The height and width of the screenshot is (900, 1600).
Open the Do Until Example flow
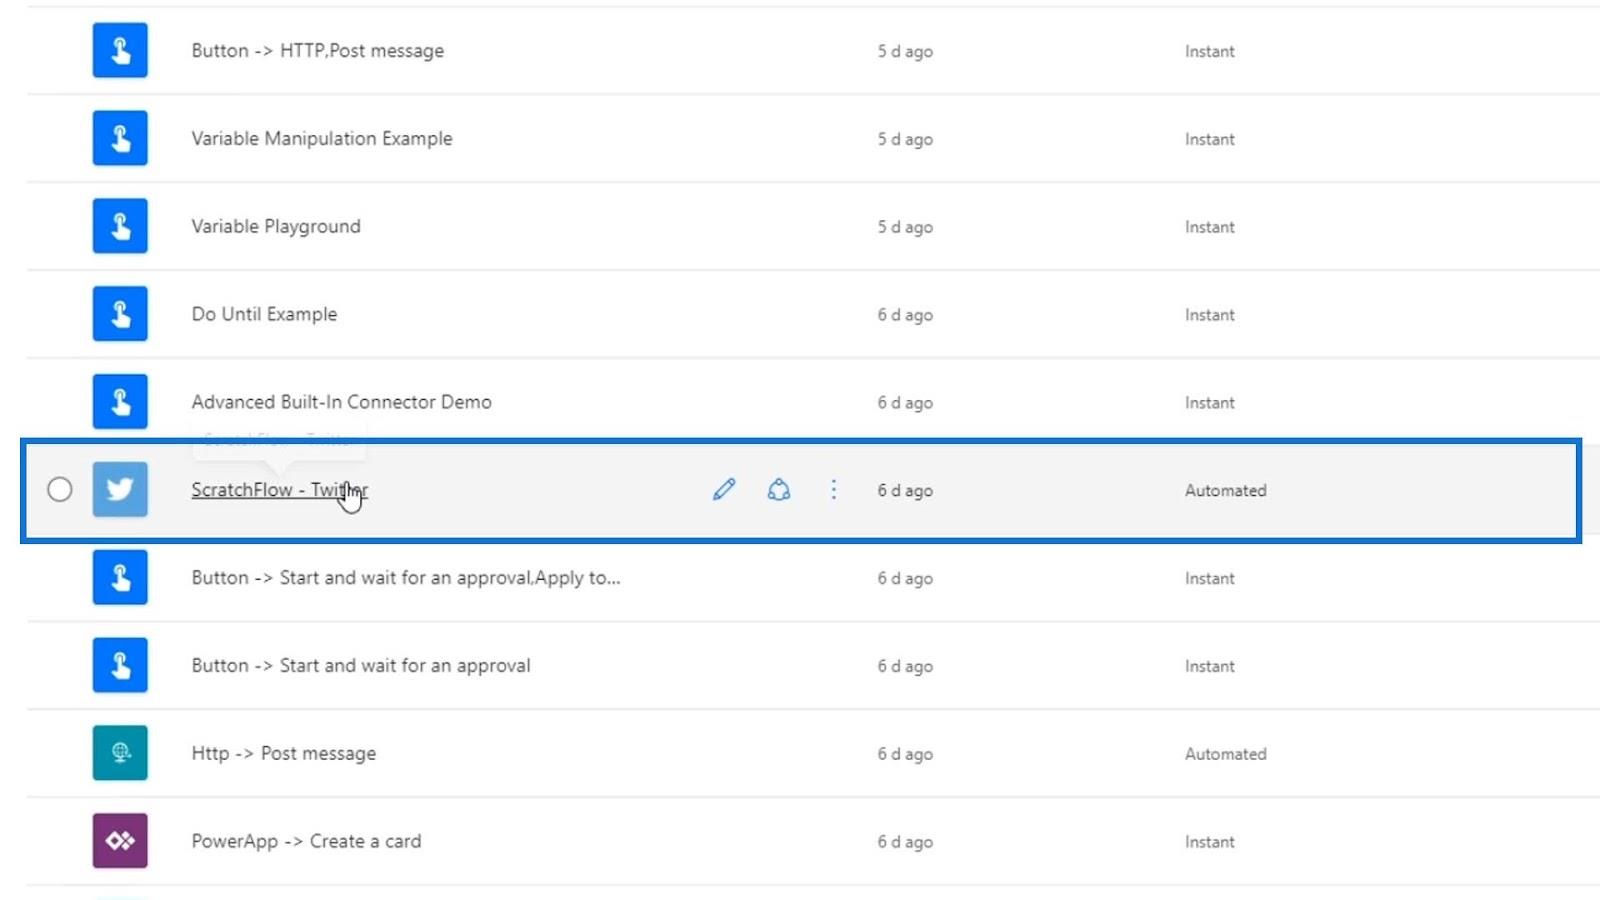[264, 314]
